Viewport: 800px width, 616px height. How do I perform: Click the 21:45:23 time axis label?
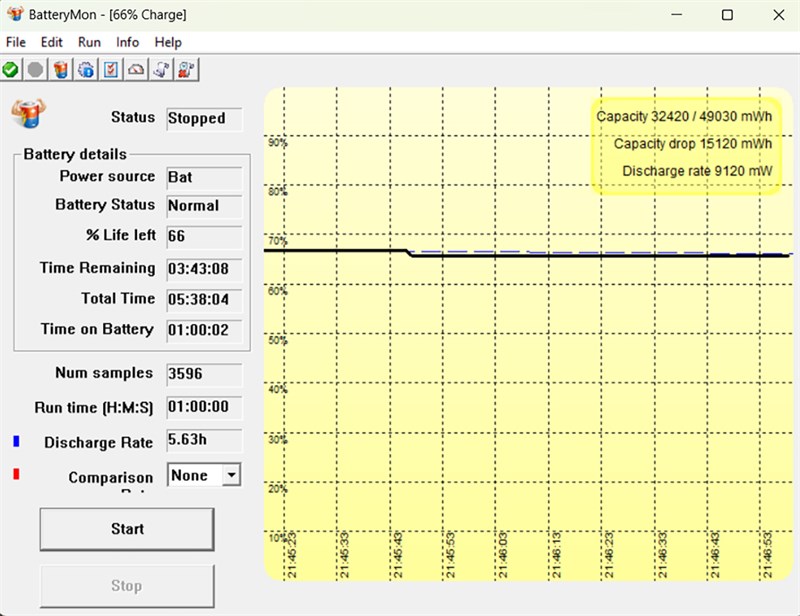point(291,555)
